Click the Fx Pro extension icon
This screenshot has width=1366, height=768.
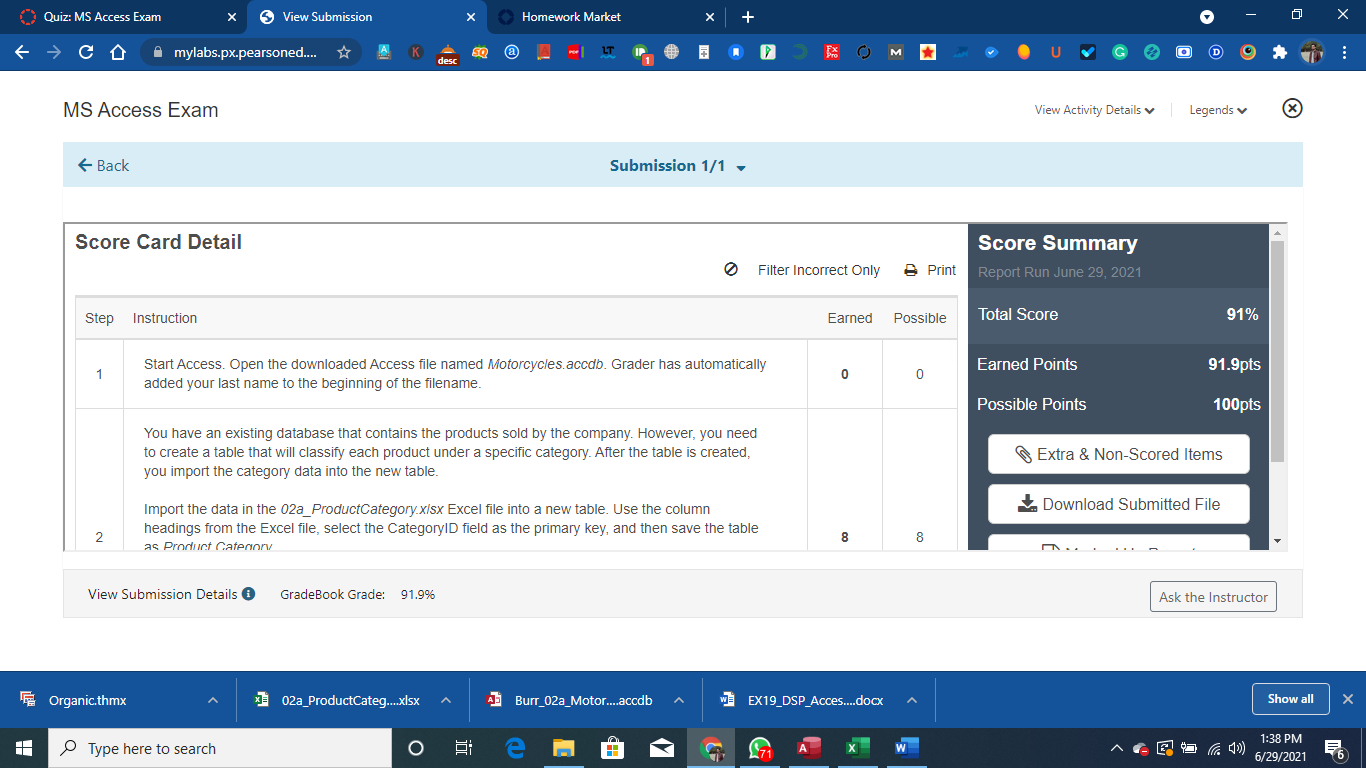pyautogui.click(x=831, y=52)
